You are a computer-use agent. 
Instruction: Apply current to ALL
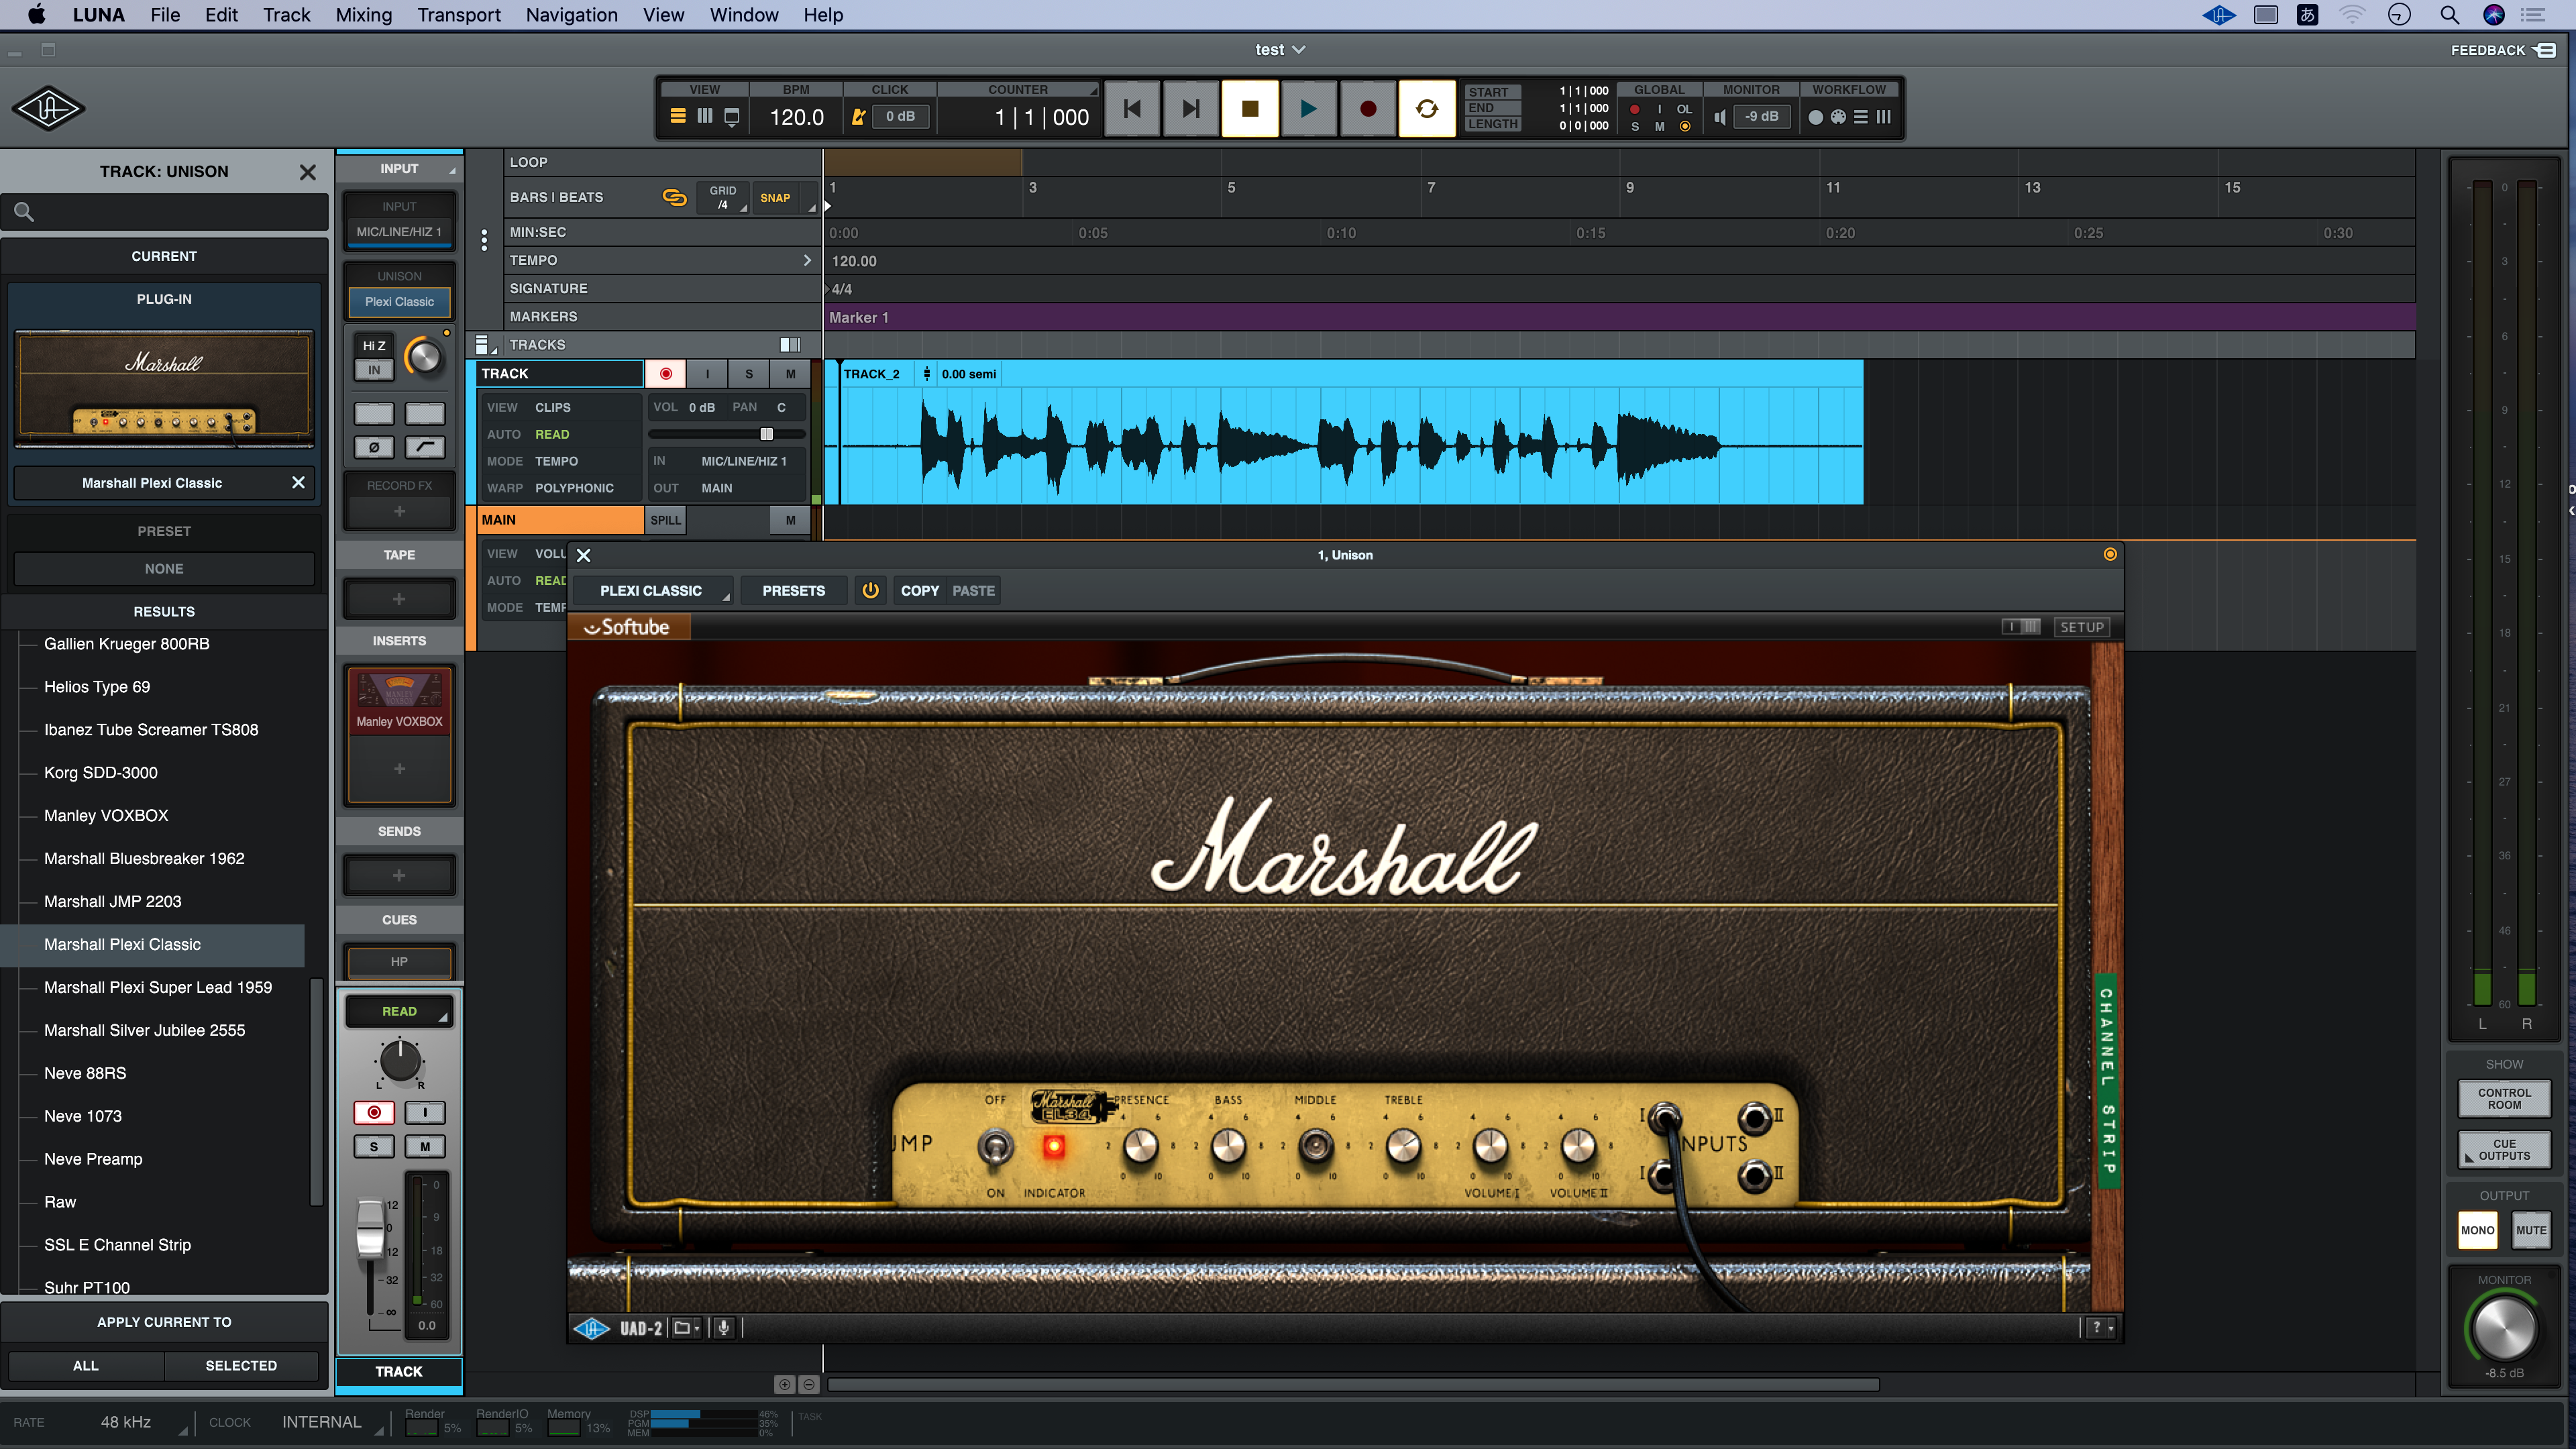86,1366
